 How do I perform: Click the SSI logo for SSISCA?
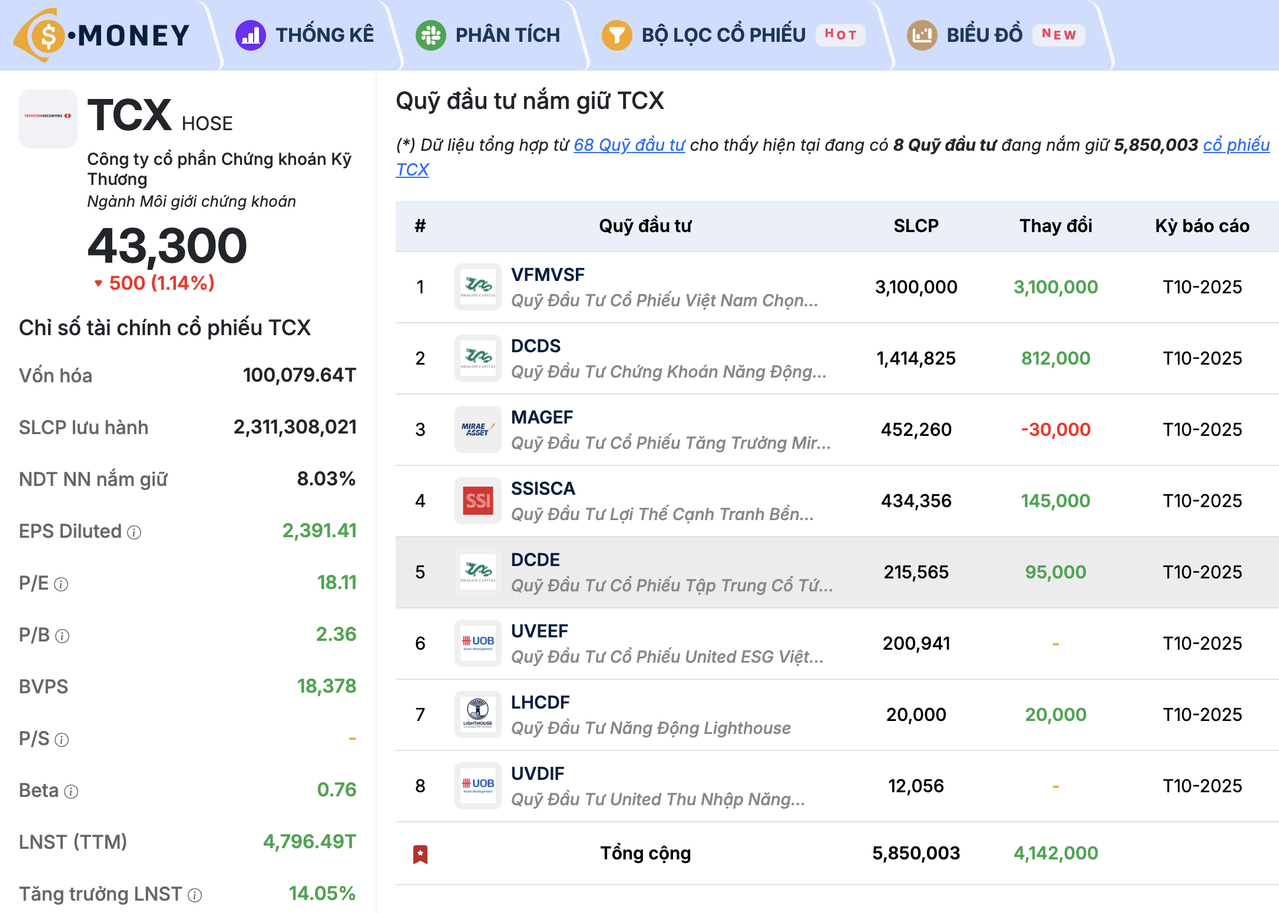pos(478,501)
